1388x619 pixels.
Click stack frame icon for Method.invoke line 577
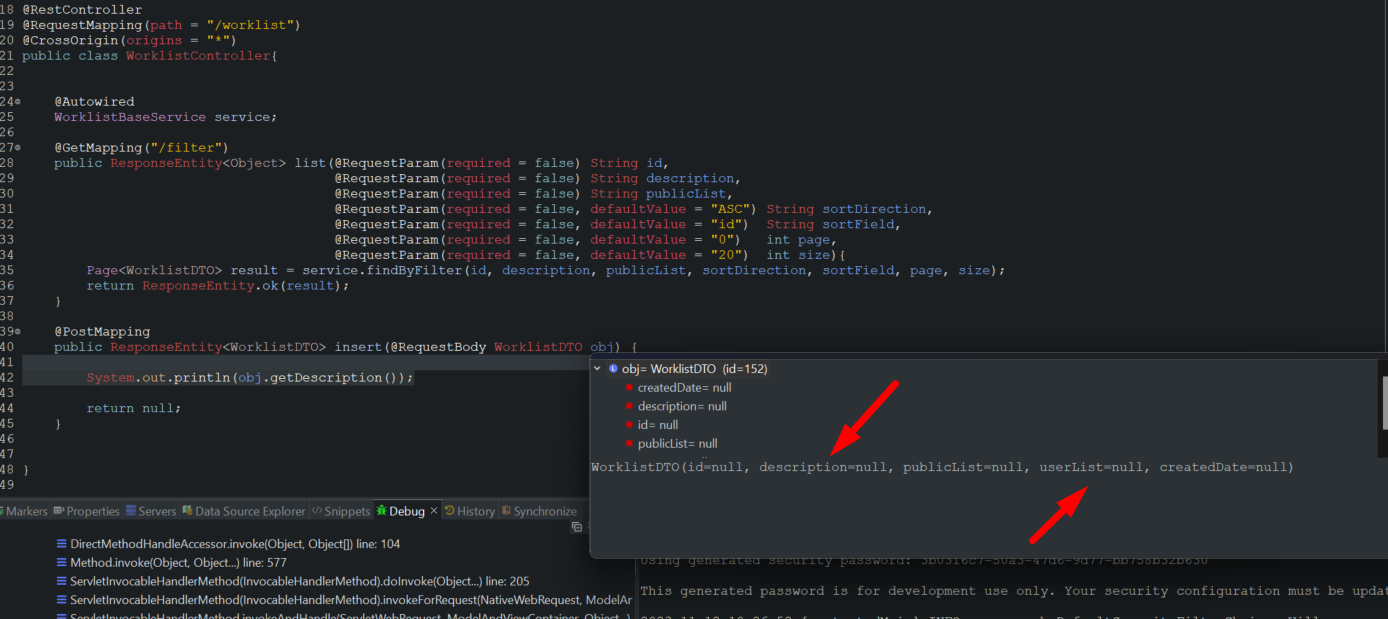[62, 563]
